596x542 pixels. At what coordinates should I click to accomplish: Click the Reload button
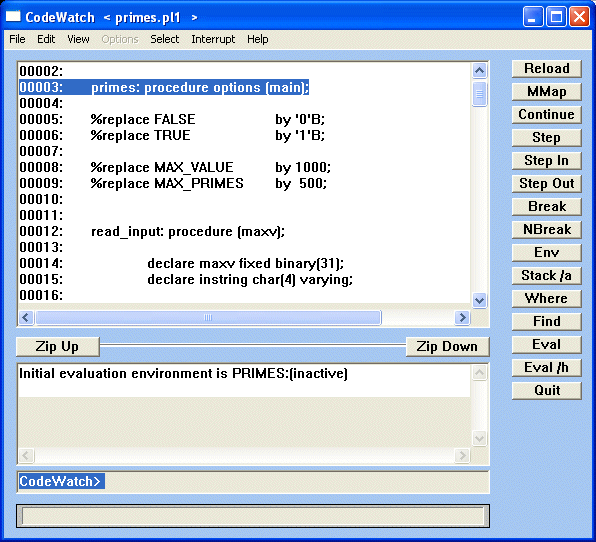point(547,69)
